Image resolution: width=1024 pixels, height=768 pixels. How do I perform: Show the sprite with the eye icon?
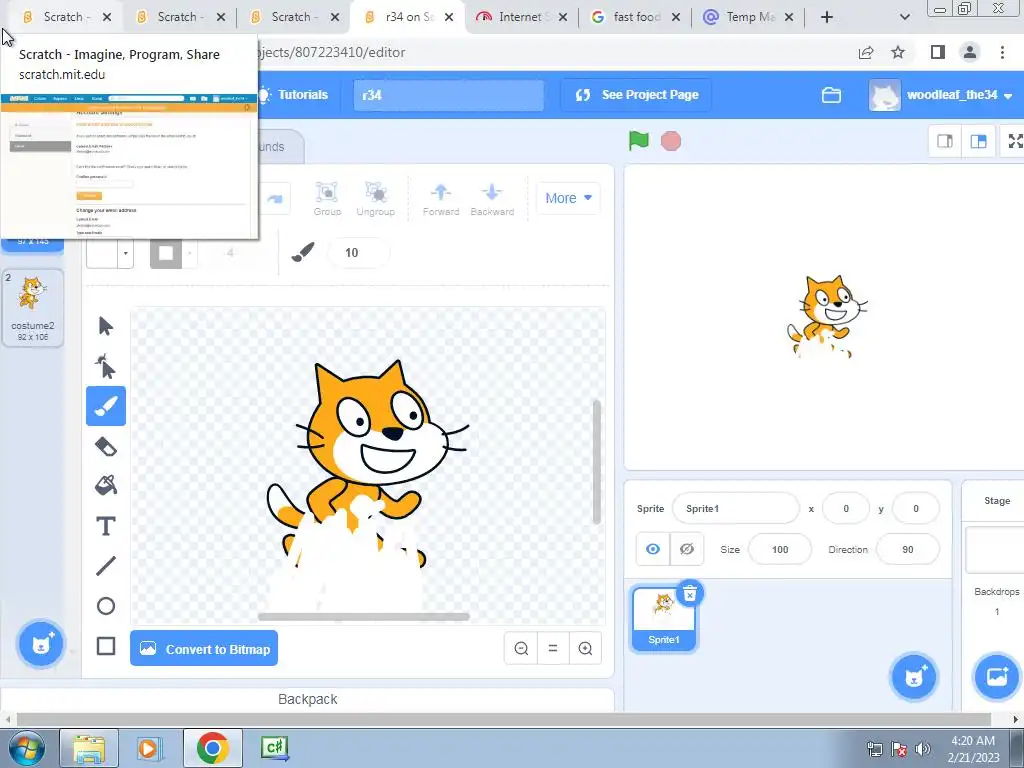652,549
